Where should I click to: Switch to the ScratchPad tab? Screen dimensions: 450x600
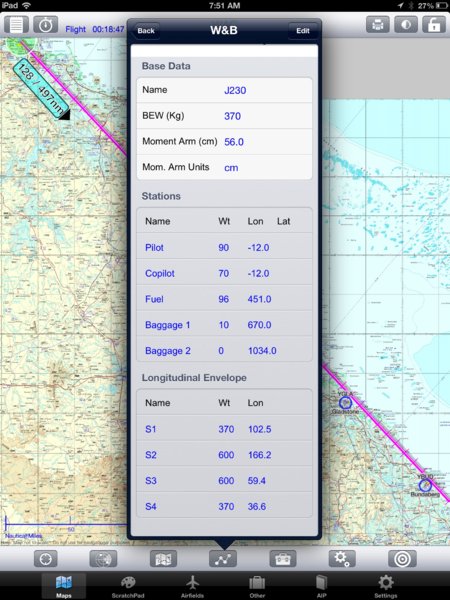click(x=128, y=586)
